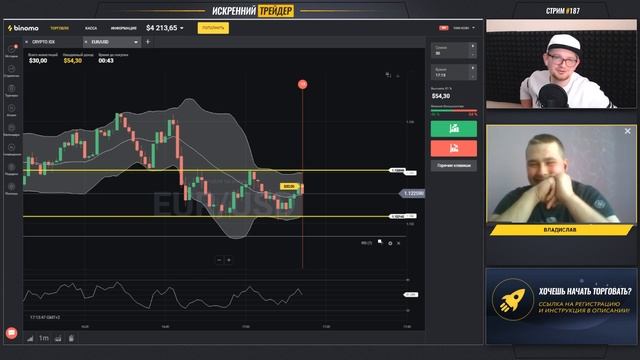This screenshot has height=360, width=640.
Task: Click the small red badge in header
Action: (x=444, y=28)
